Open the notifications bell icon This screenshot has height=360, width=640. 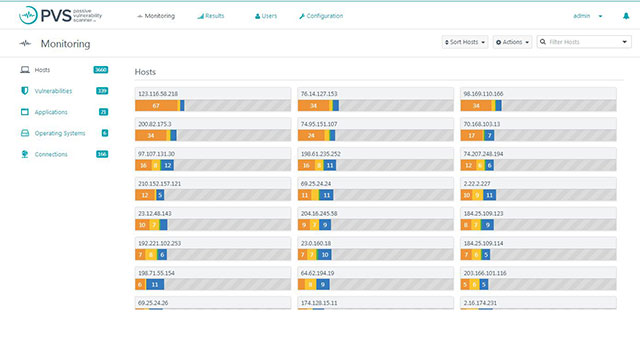pos(626,16)
